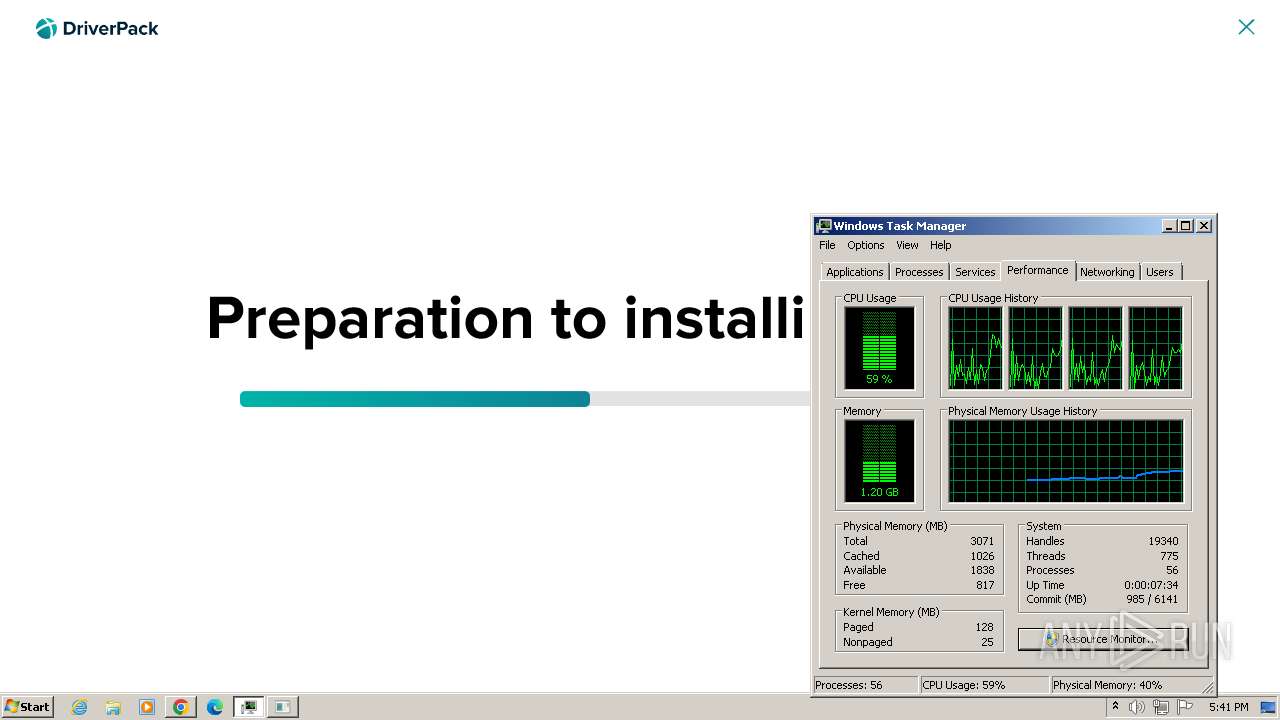This screenshot has height=720, width=1280.
Task: Select the DriverPack taskbar button
Action: click(283, 707)
